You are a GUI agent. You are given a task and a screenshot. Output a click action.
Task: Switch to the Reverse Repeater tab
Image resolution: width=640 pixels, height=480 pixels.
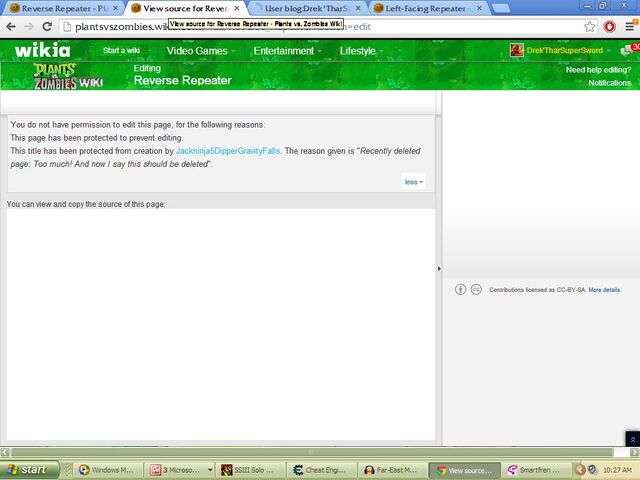point(61,8)
